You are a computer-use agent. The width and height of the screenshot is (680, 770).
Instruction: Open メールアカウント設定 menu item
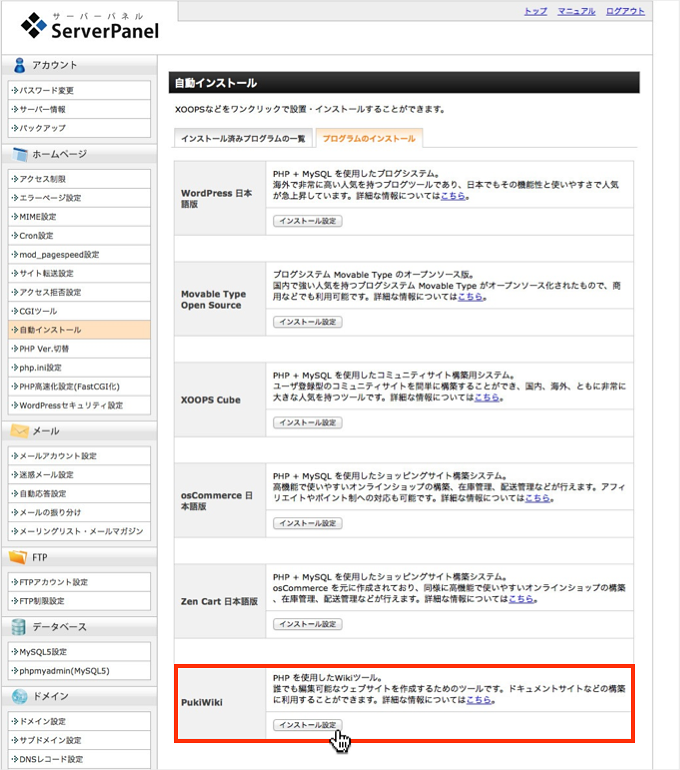coord(80,456)
